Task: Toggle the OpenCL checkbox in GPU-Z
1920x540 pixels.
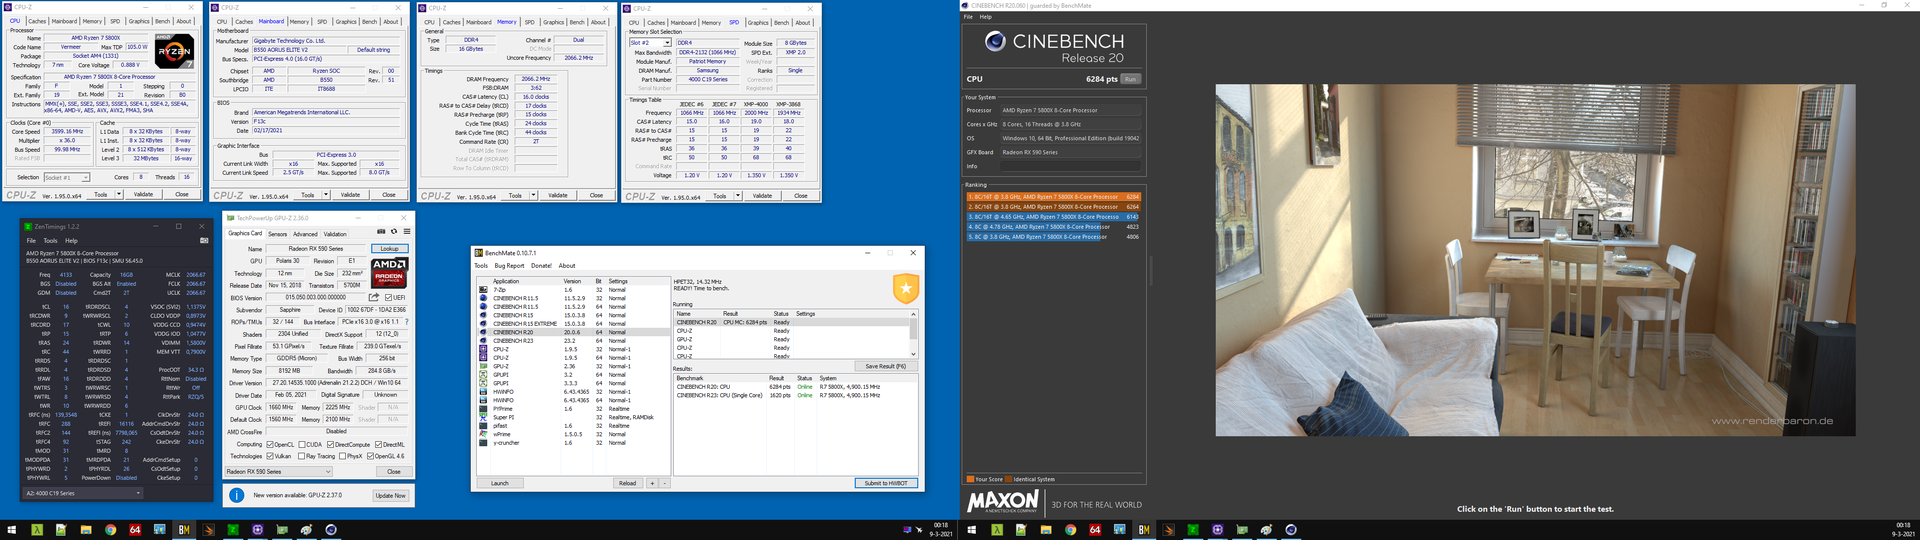Action: [270, 444]
